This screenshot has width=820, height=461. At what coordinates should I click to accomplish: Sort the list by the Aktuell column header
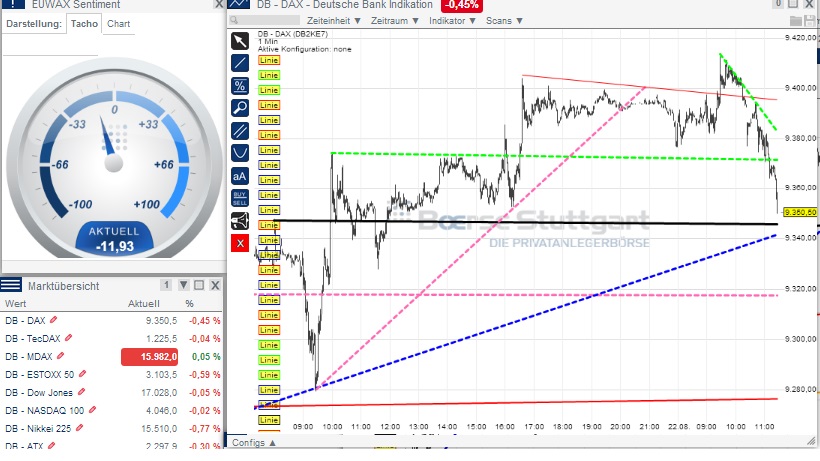pos(144,304)
